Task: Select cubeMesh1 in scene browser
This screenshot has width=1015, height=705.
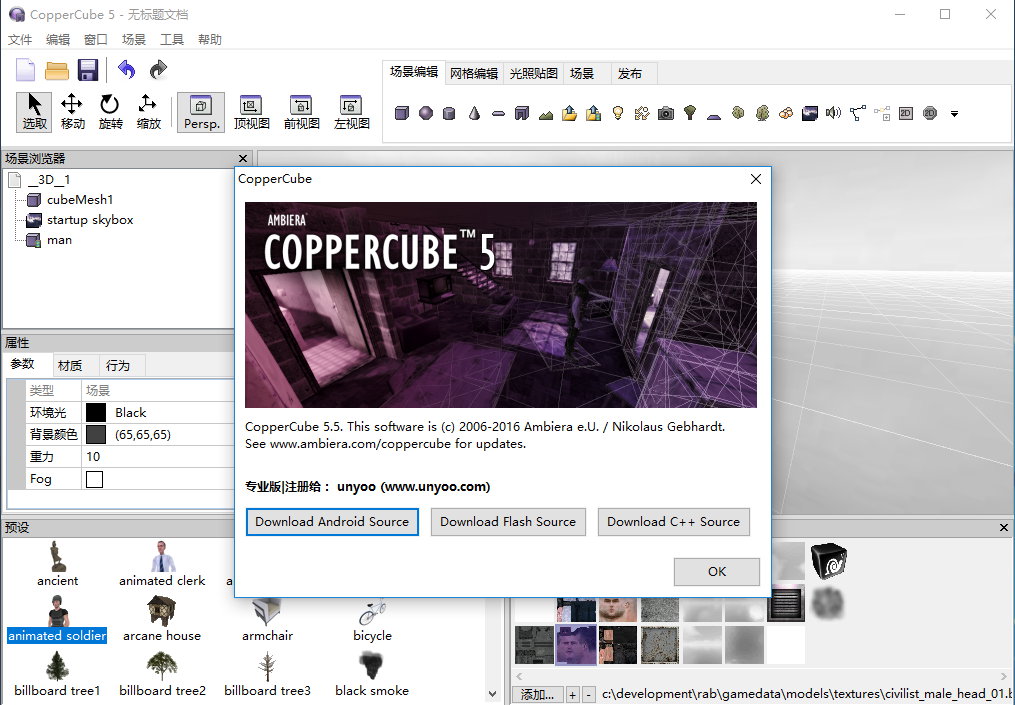Action: pos(80,200)
